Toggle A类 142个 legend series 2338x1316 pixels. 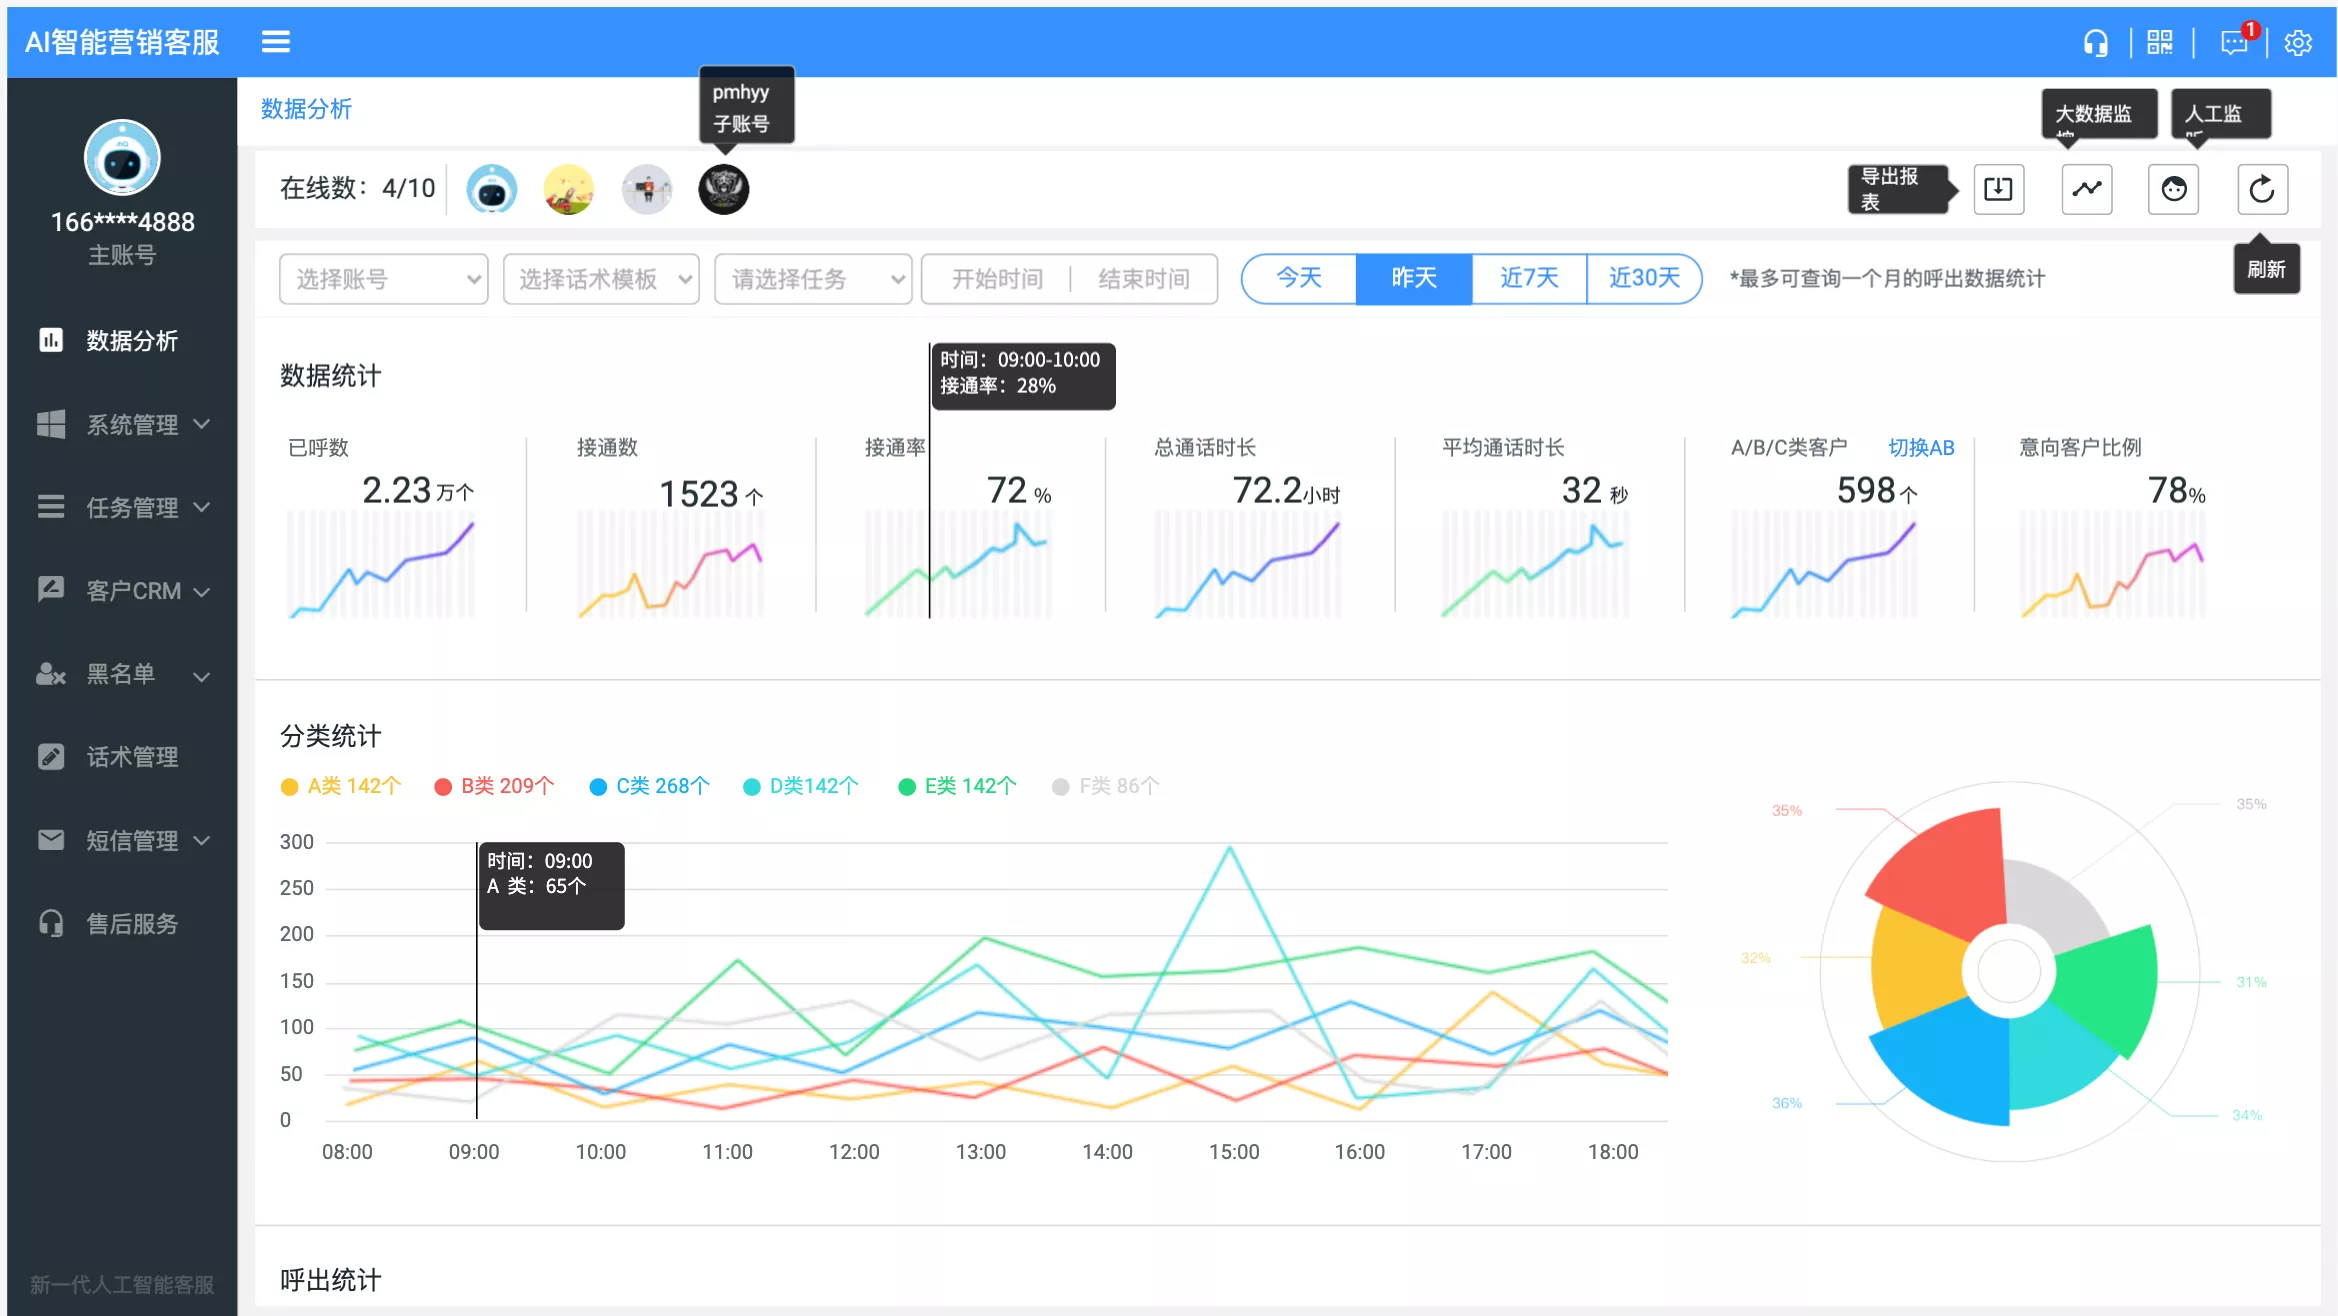[342, 786]
